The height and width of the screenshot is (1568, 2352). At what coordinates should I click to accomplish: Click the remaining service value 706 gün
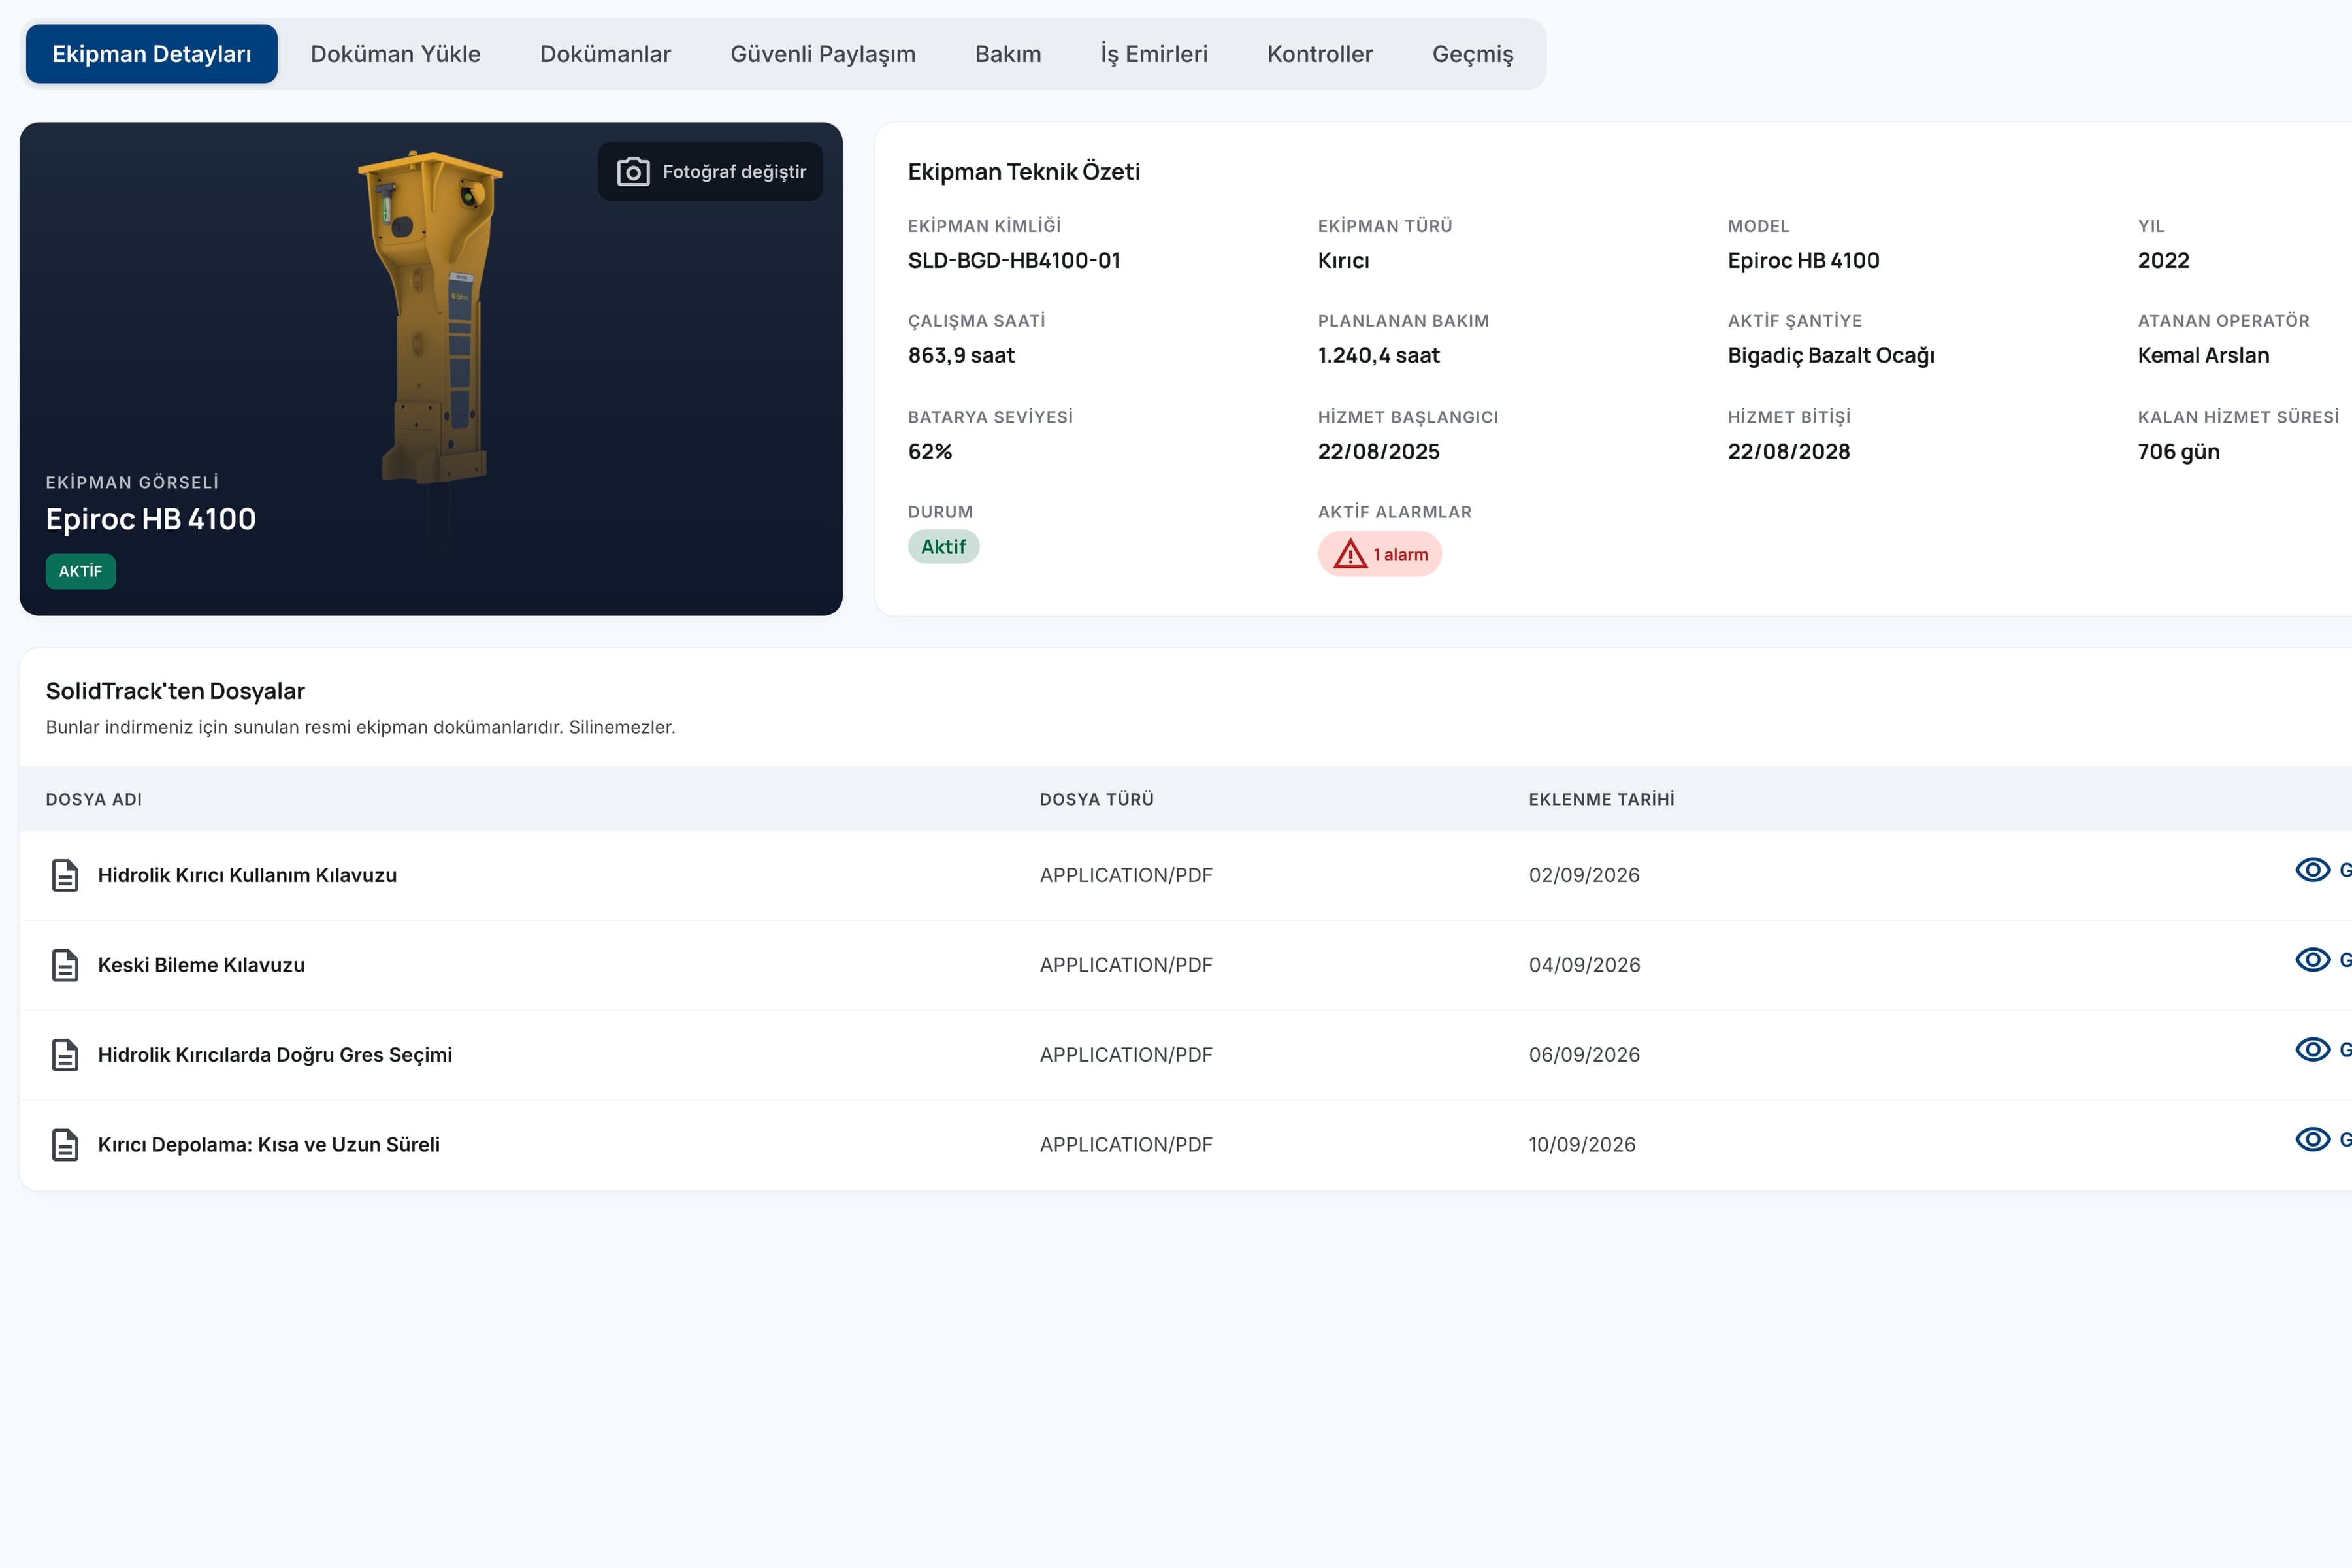2179,452
